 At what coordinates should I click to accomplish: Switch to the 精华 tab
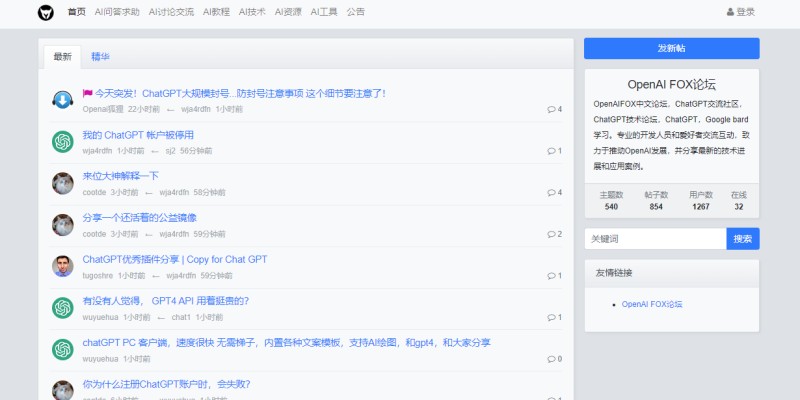tap(101, 57)
